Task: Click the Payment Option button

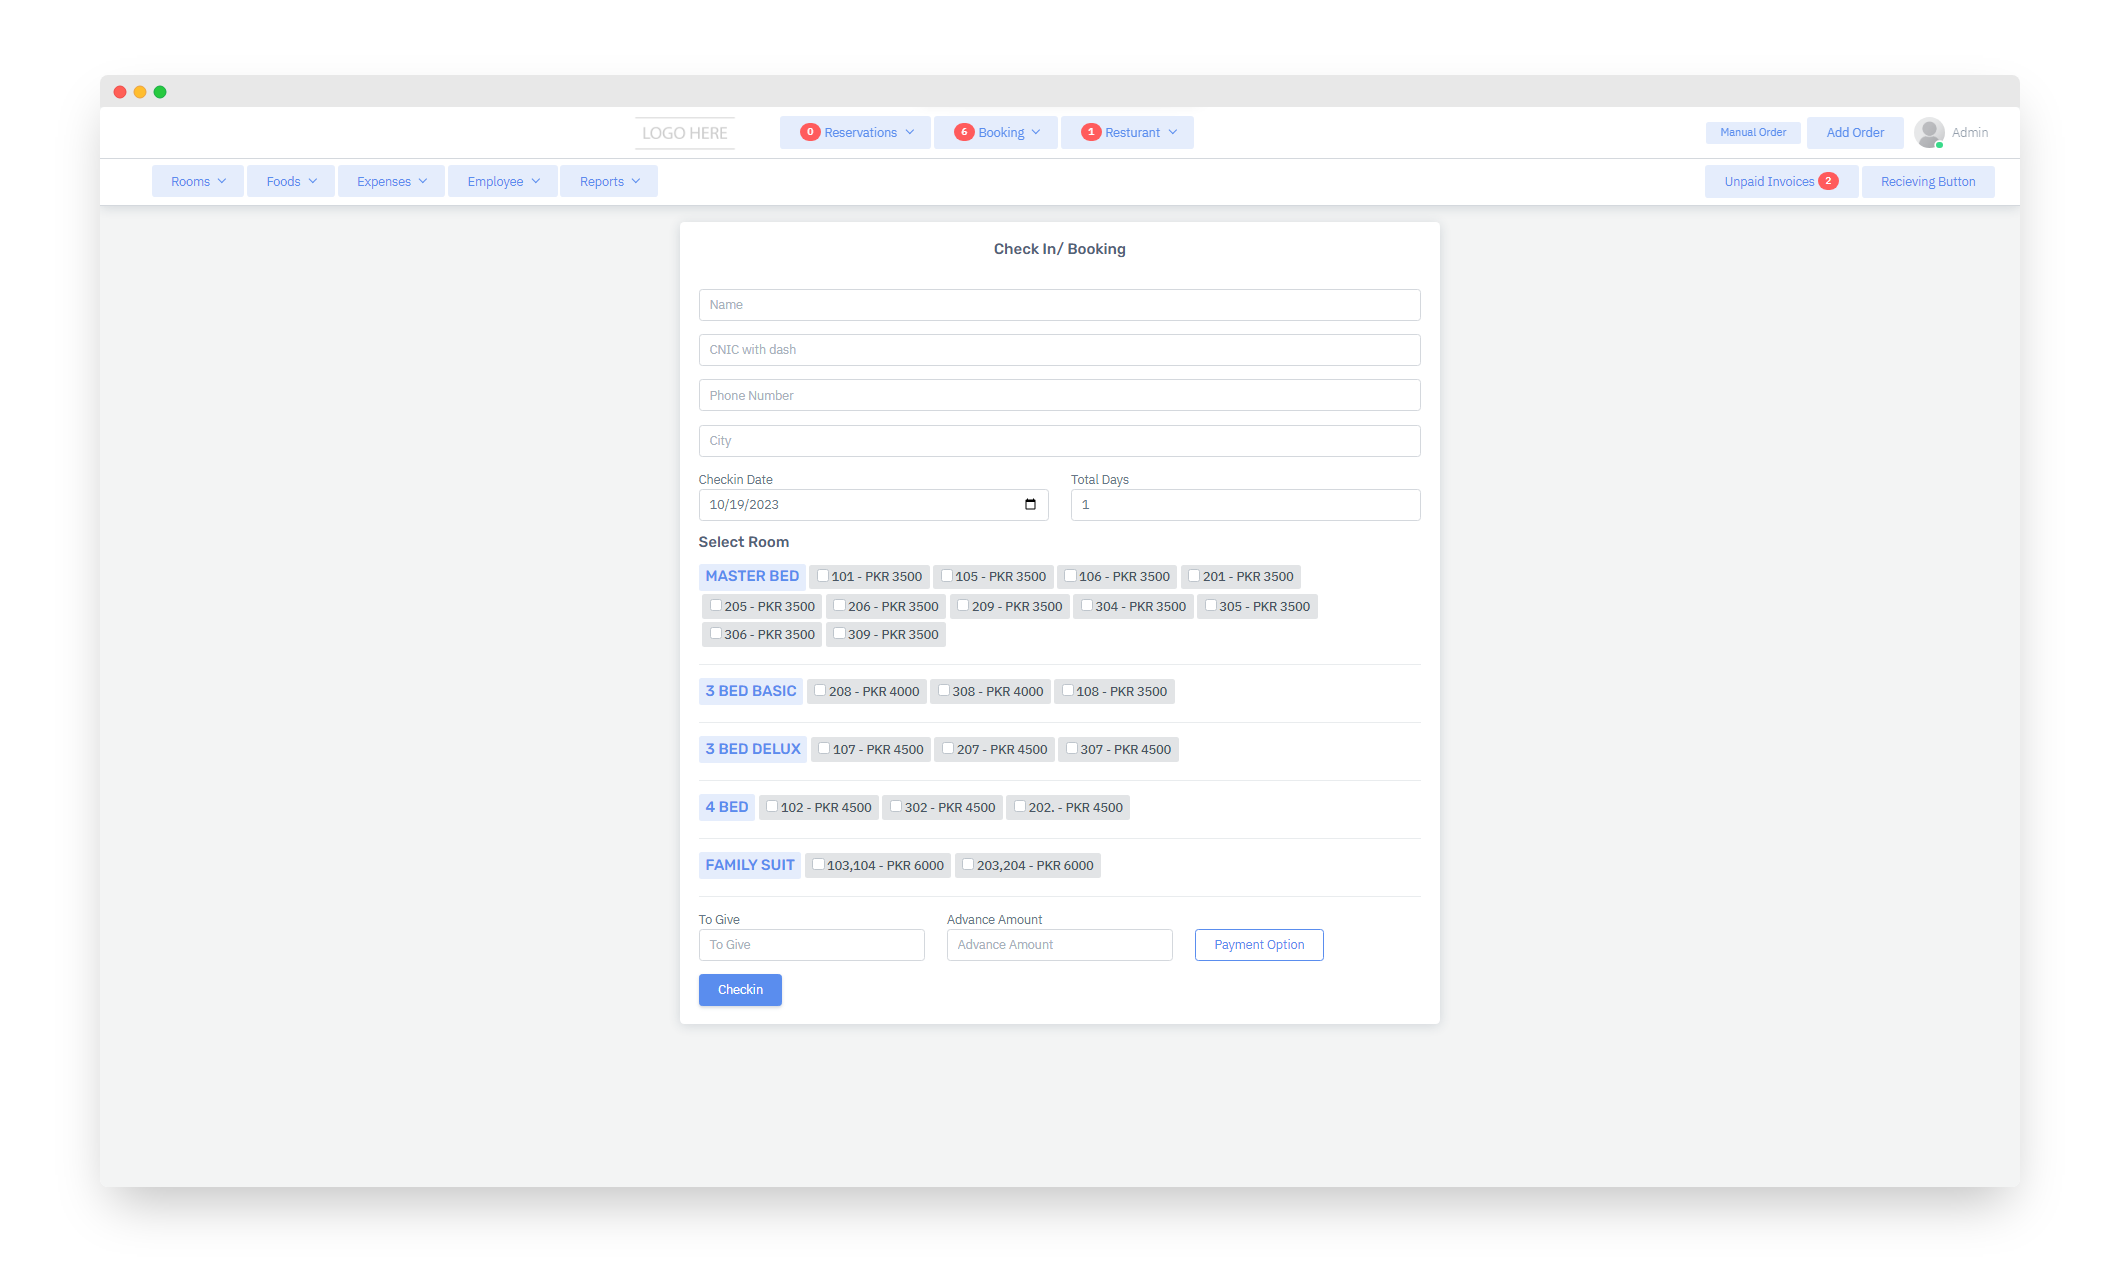Action: coord(1258,944)
